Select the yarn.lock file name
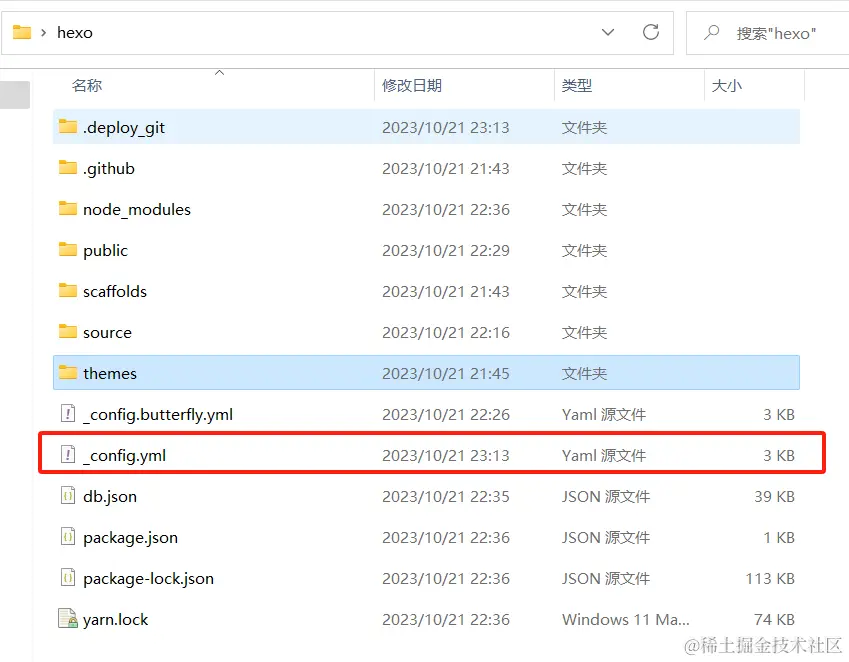This screenshot has width=849, height=662. (x=115, y=620)
